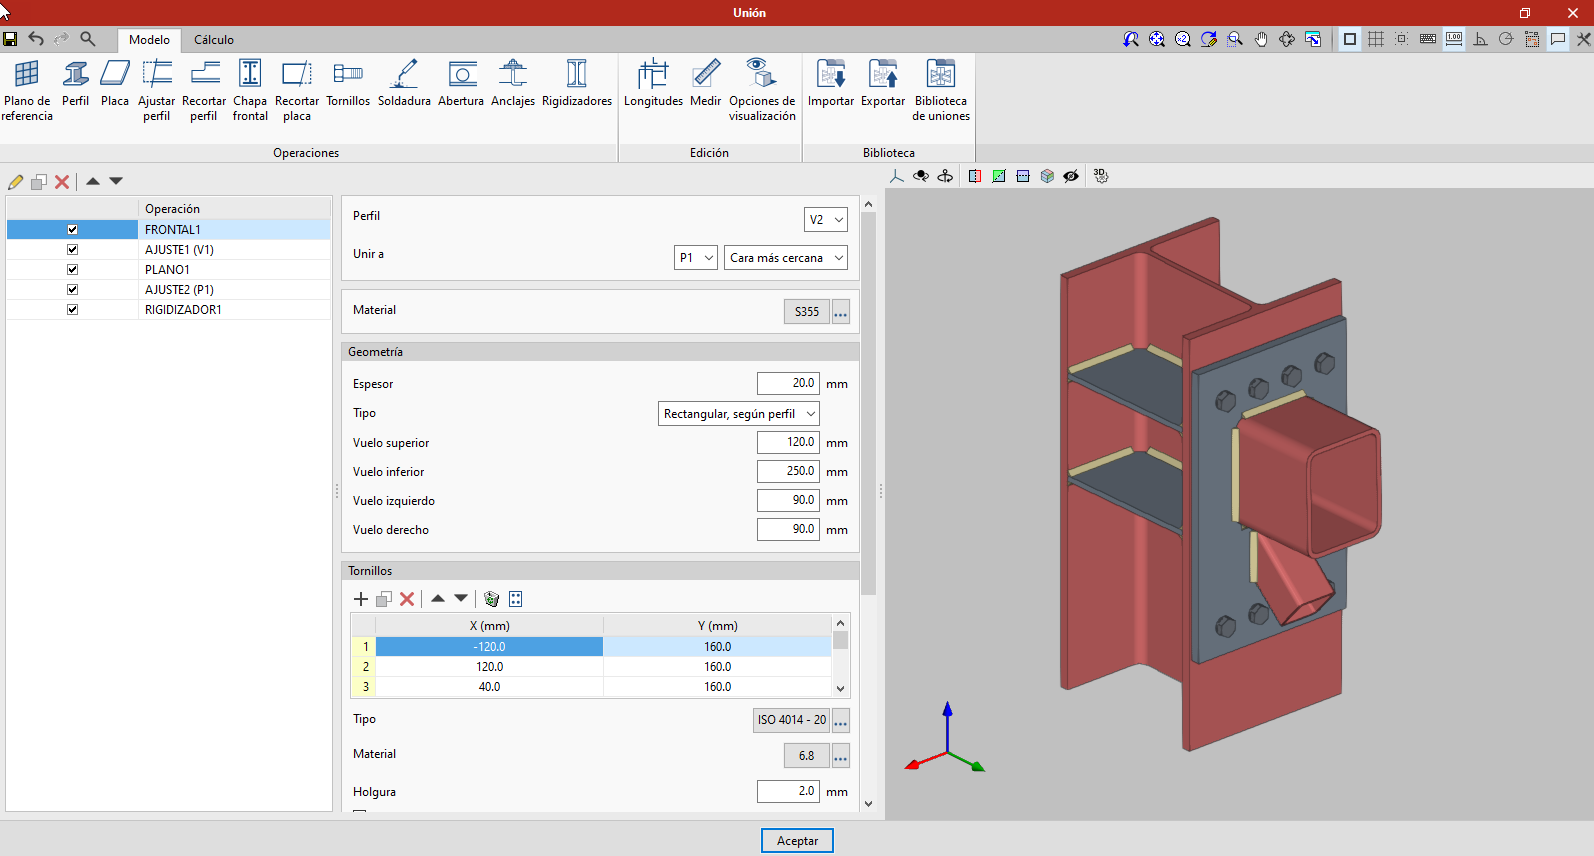
Task: Click the ISO 4014 - 20 bolt type button
Action: point(792,720)
